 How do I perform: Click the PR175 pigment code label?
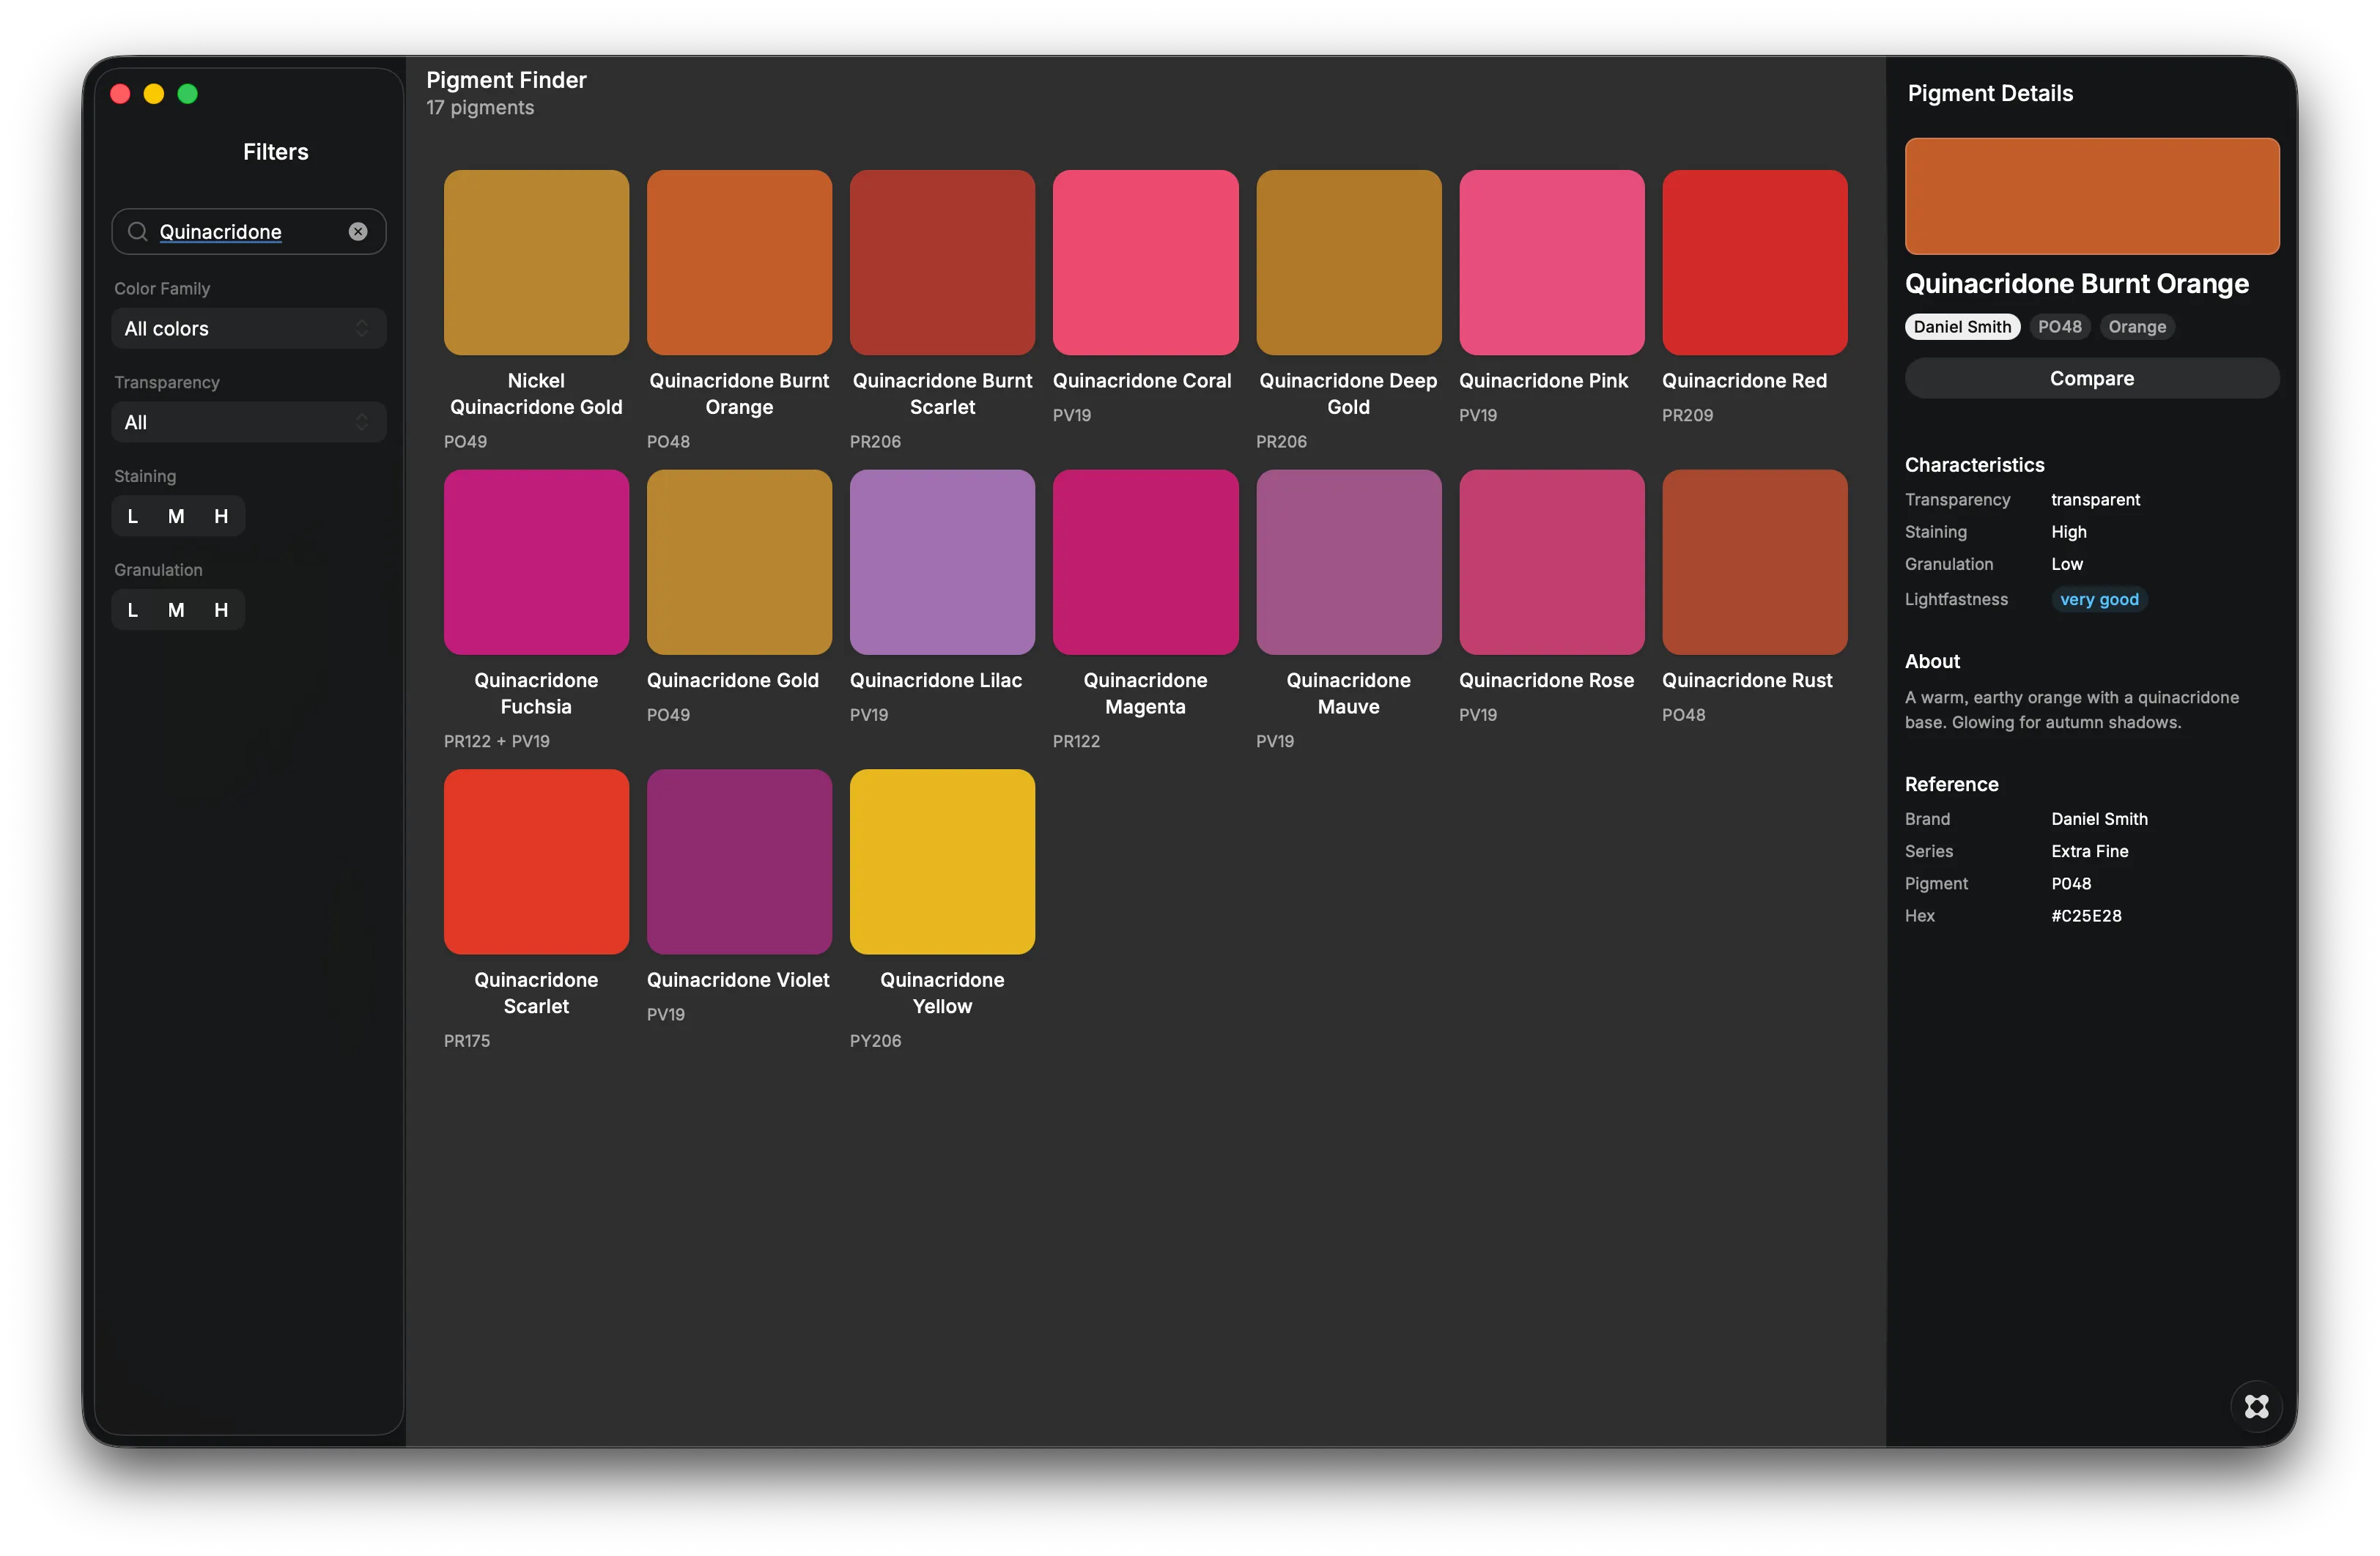467,1041
